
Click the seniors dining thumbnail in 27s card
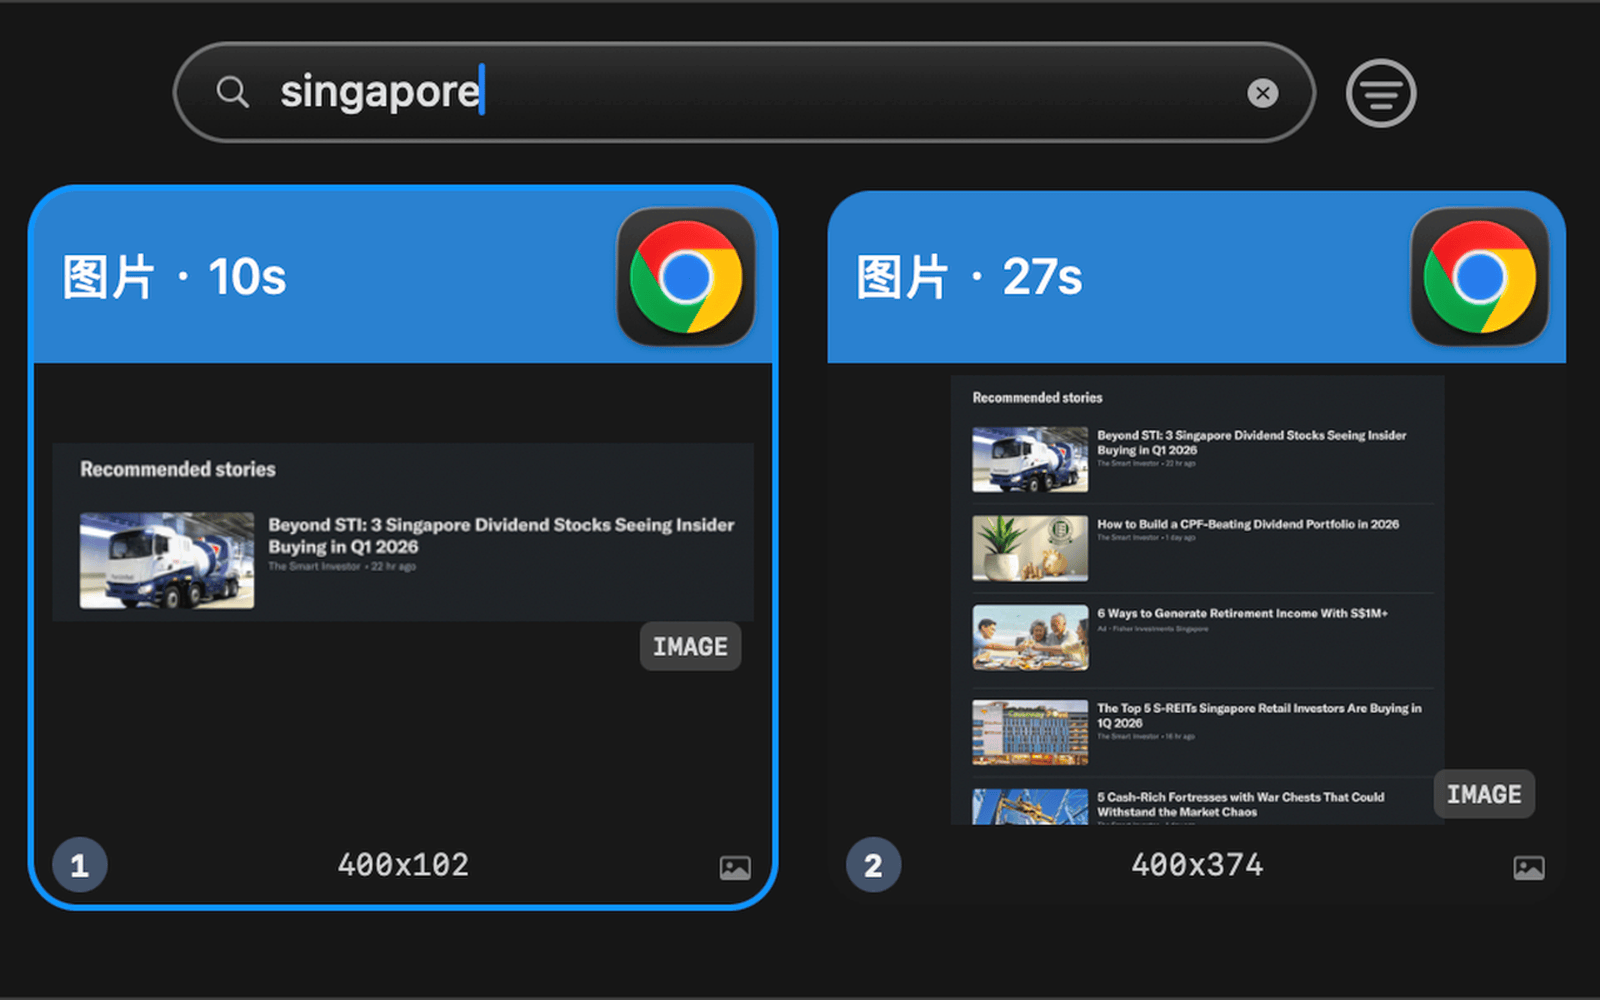(1030, 637)
